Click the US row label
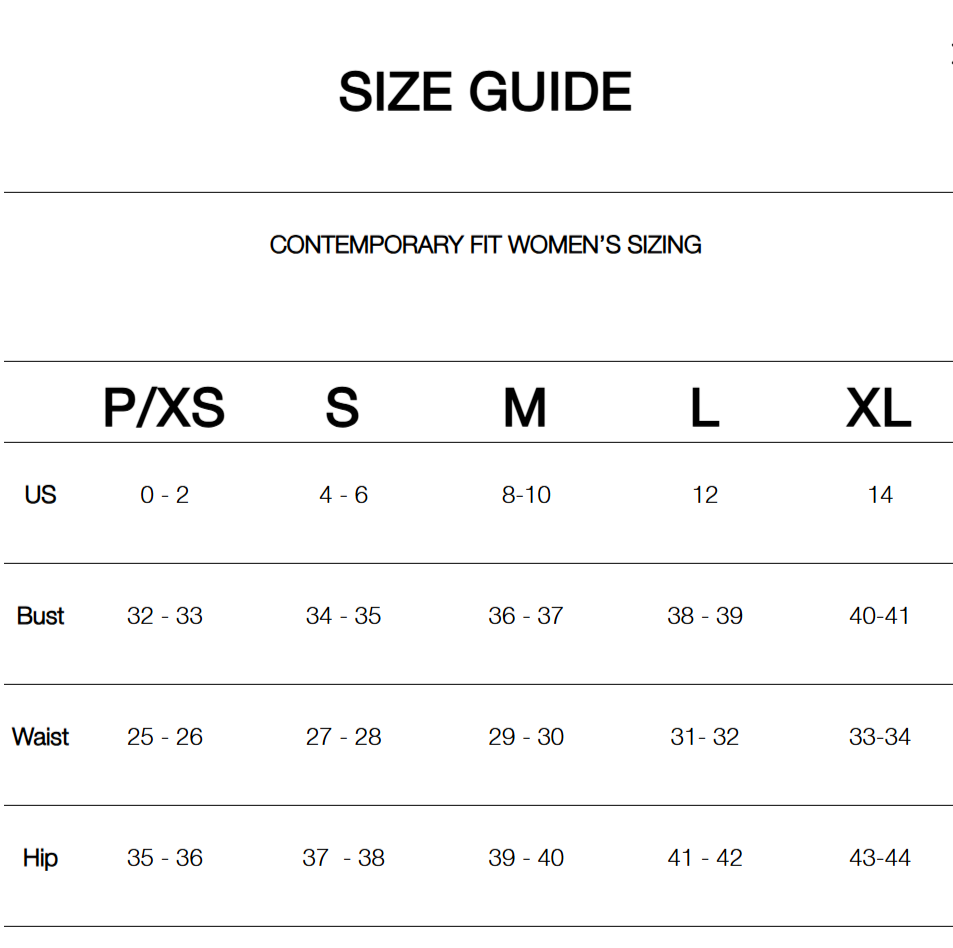Screen dimensions: 953x948 click(x=40, y=495)
